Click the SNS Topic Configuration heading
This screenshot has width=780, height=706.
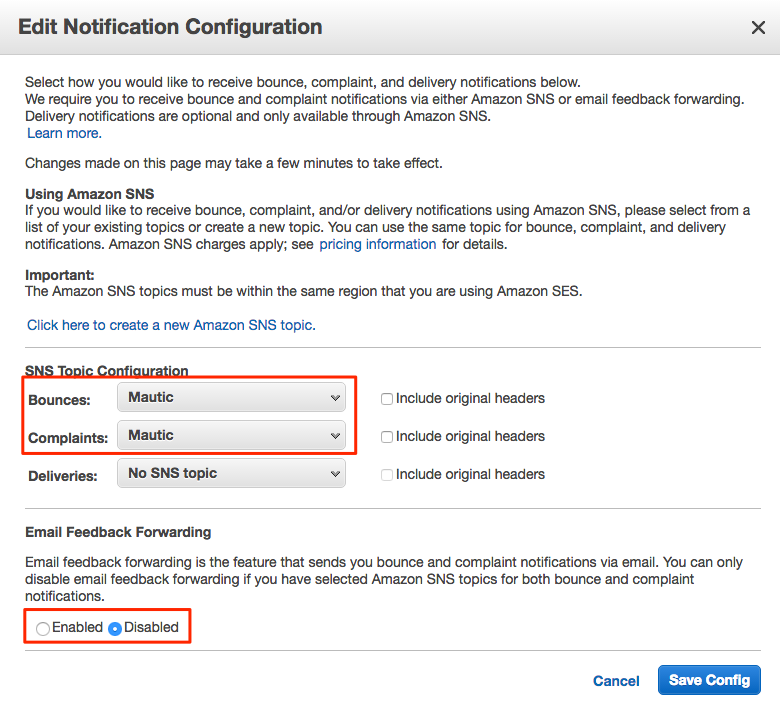pos(107,371)
